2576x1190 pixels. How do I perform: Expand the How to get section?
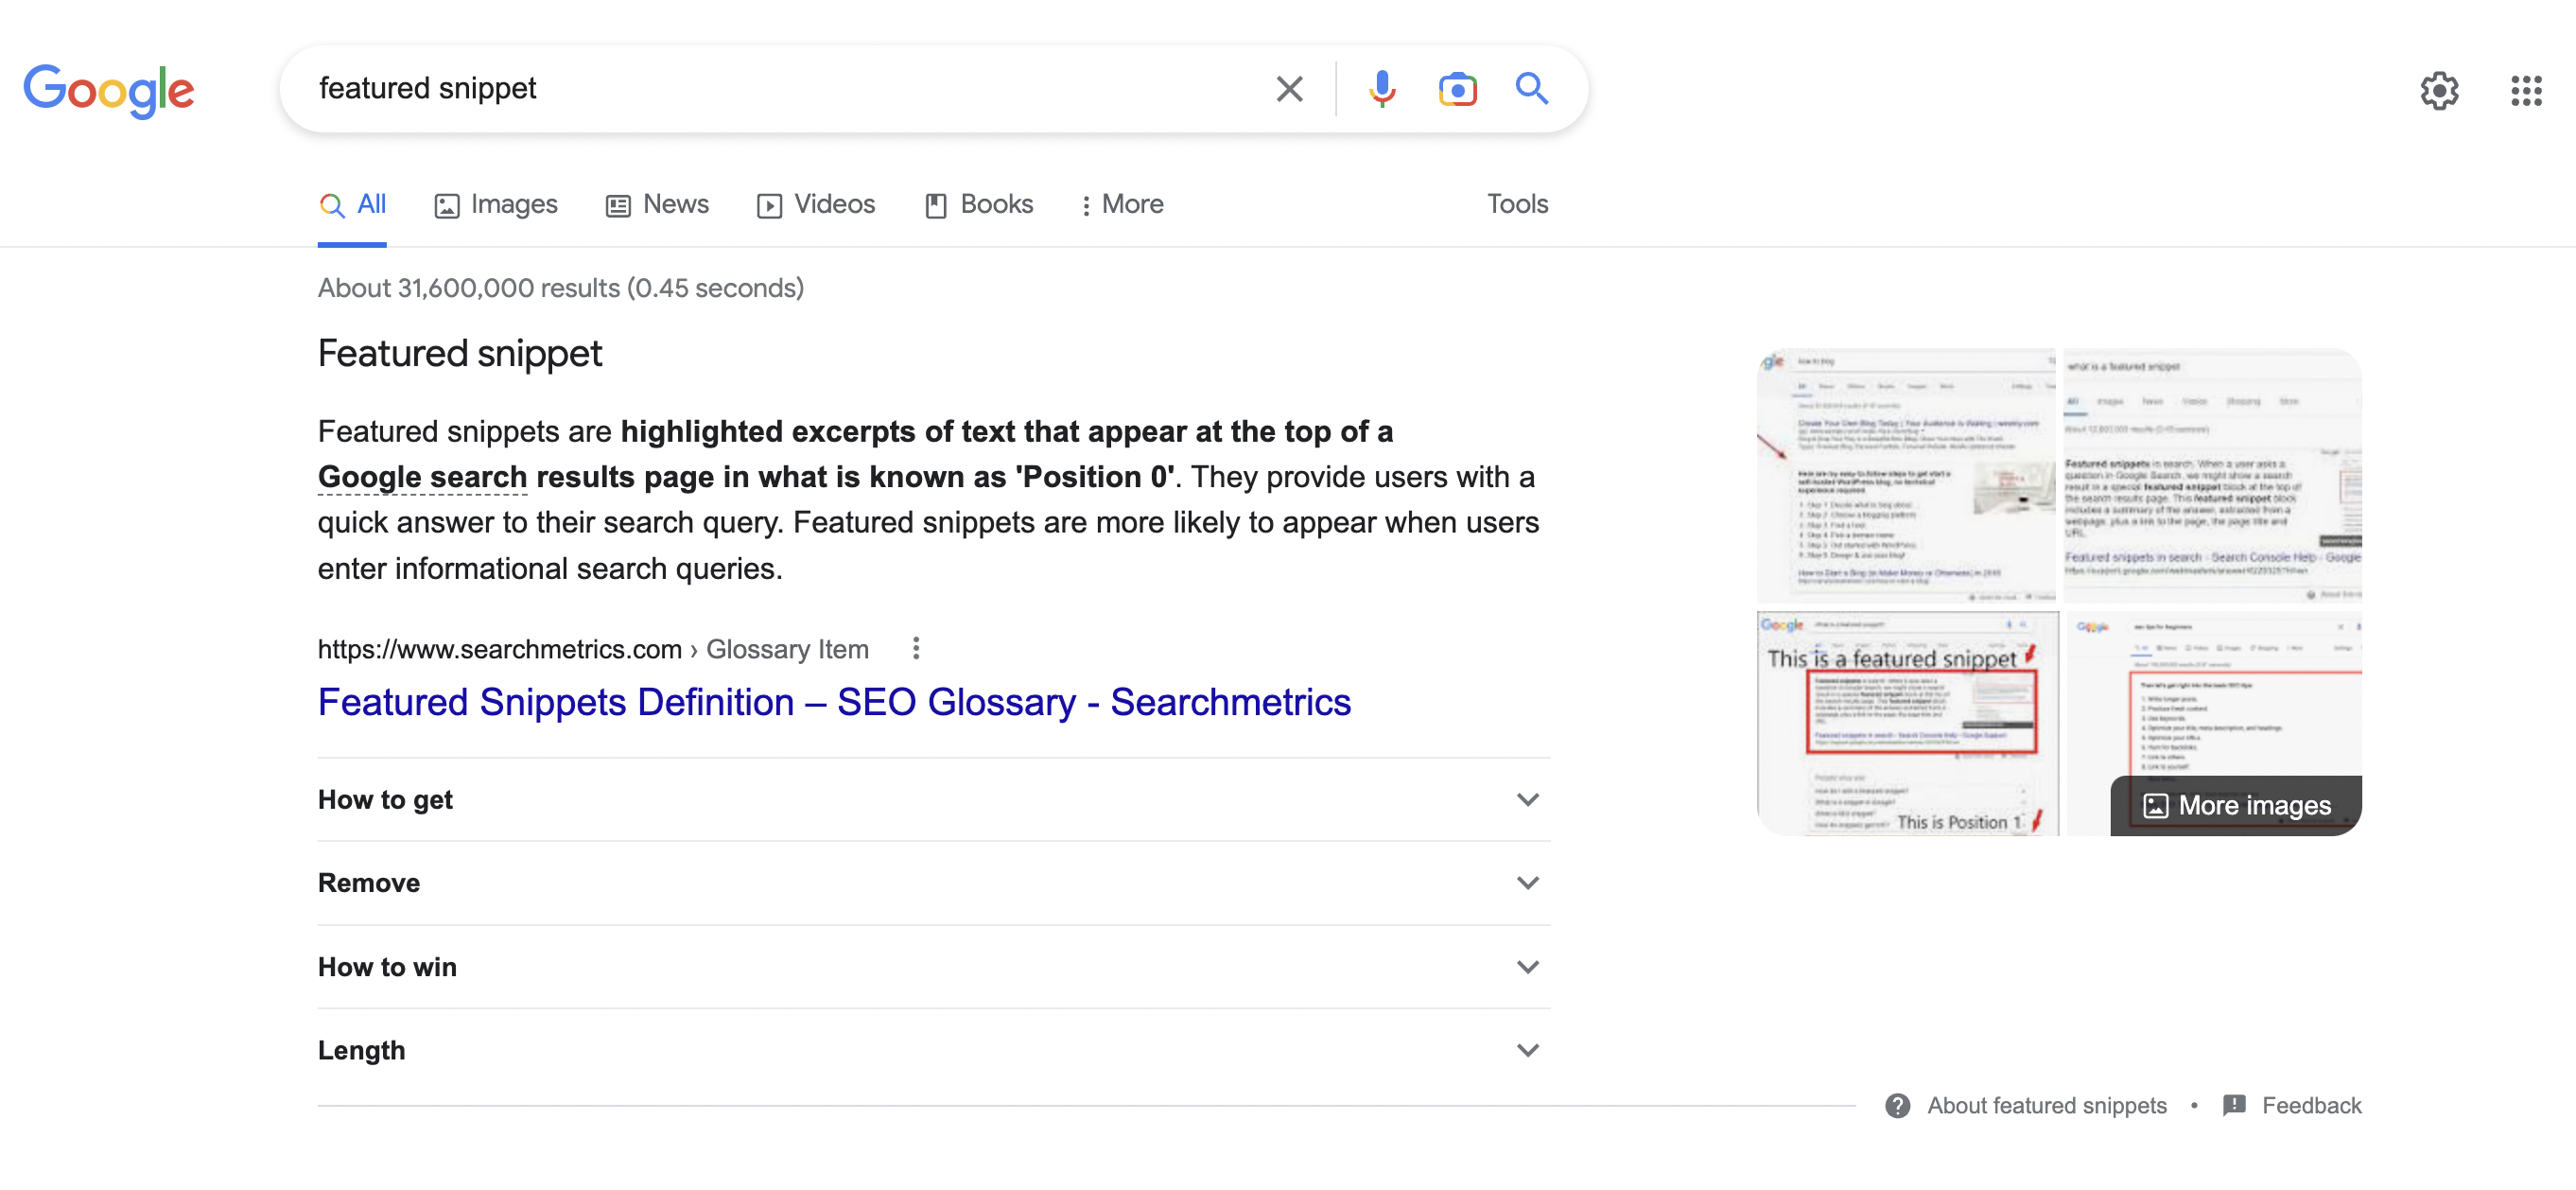tap(934, 799)
